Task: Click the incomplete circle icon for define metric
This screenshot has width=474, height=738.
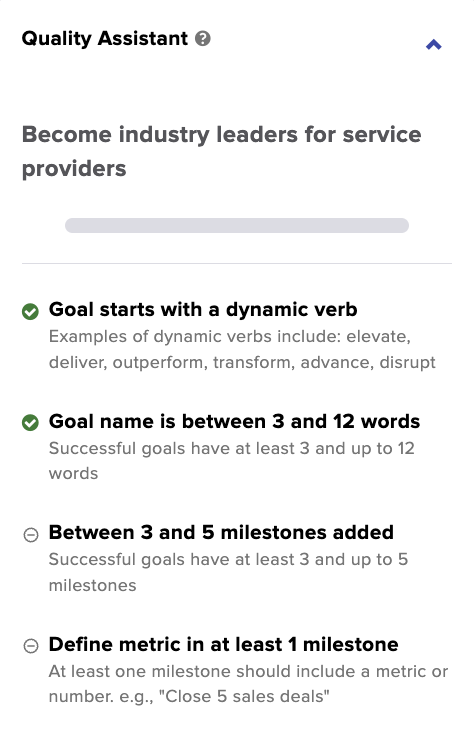Action: click(31, 646)
